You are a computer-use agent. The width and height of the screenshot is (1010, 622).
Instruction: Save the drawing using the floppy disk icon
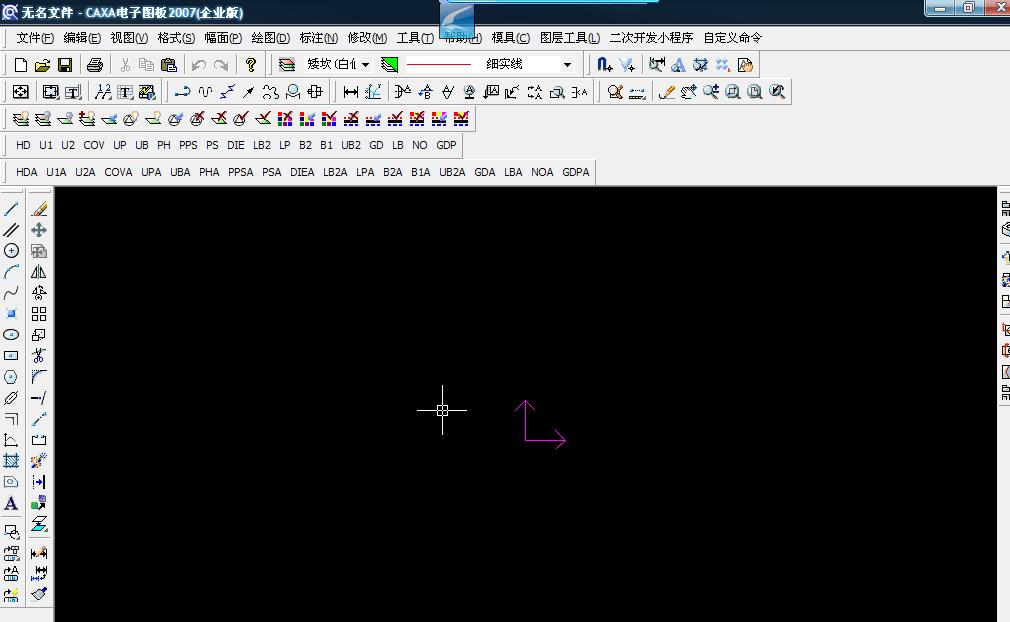point(64,64)
